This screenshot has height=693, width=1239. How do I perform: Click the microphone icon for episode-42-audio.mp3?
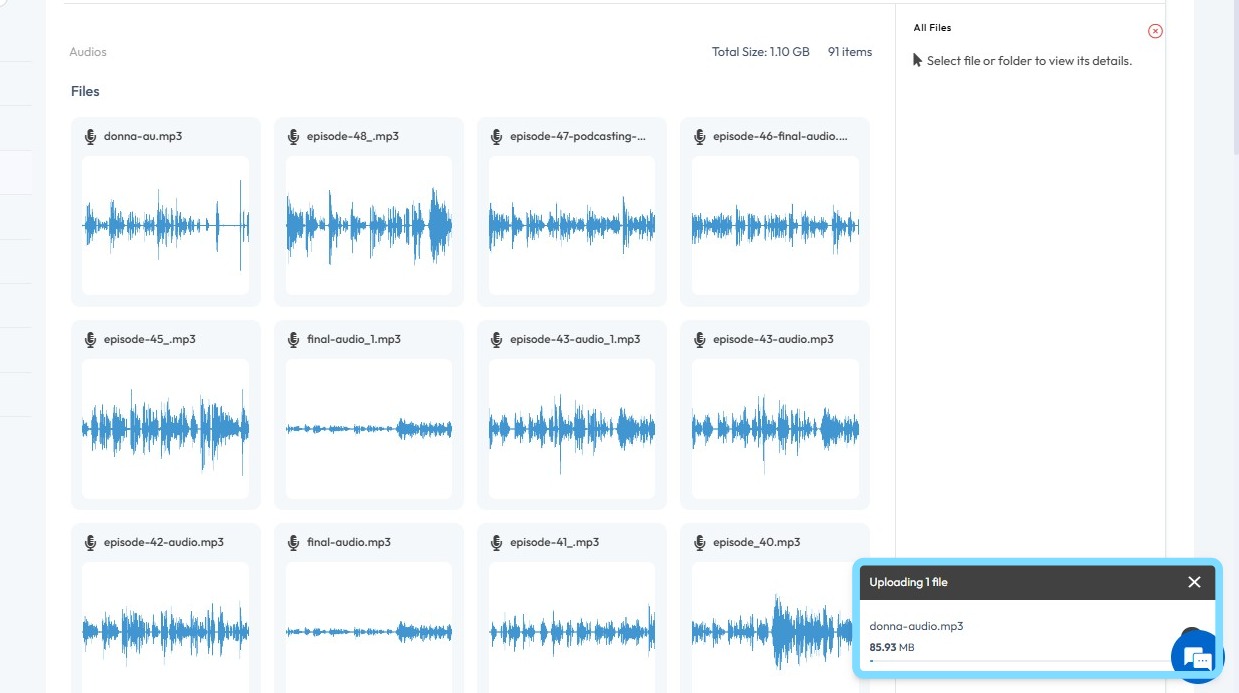click(90, 542)
